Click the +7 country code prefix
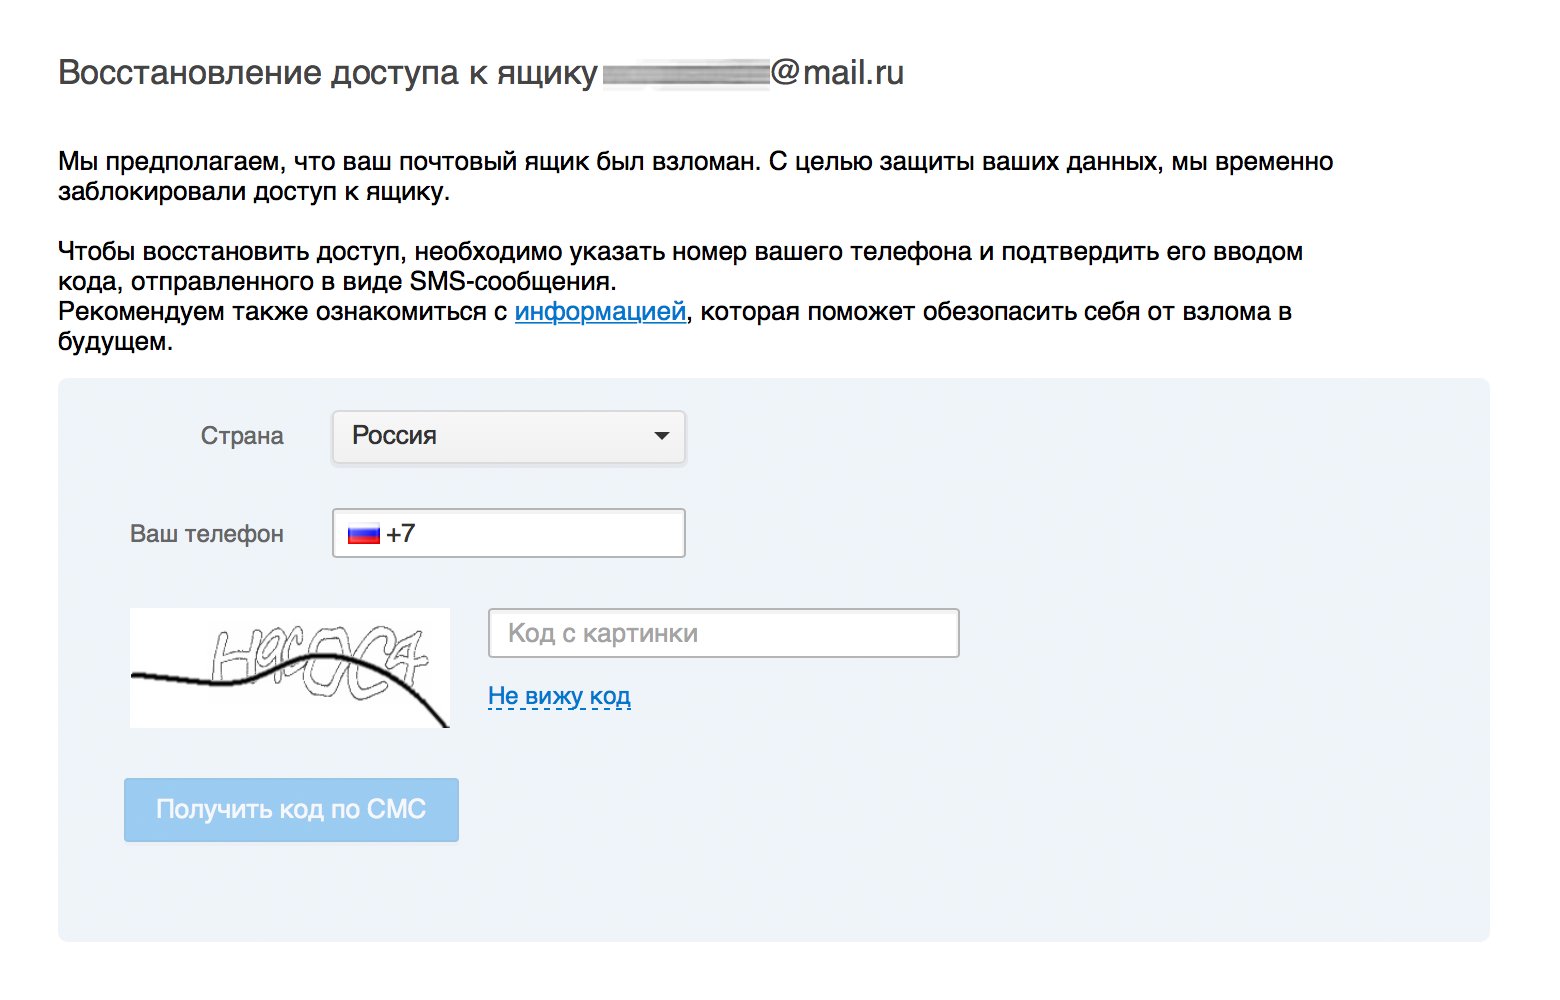 pos(401,534)
